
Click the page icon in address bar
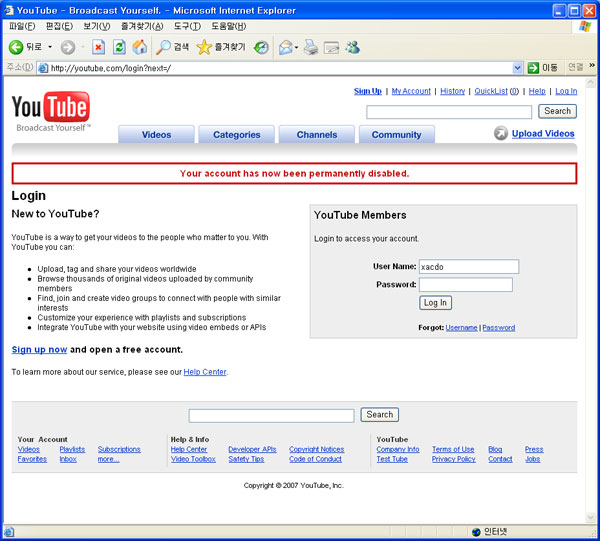coord(43,68)
